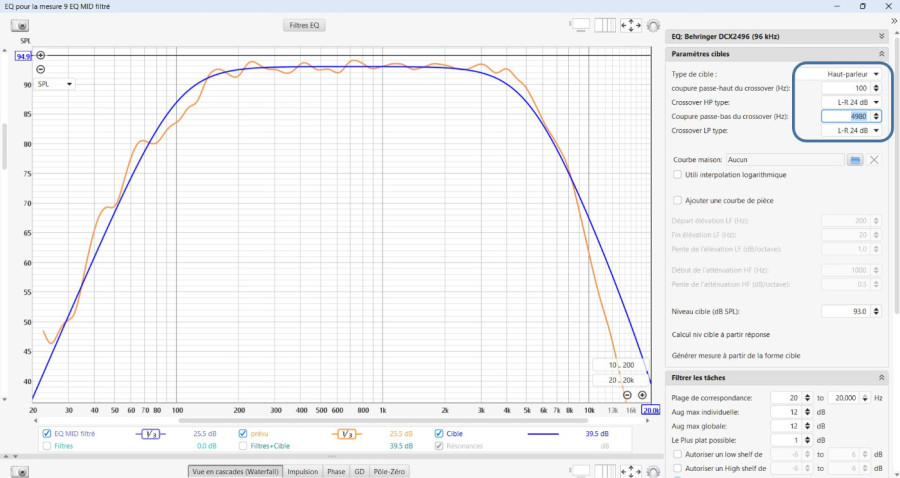
Task: Zoom out frequency axis with minus magnifier
Action: point(627,395)
